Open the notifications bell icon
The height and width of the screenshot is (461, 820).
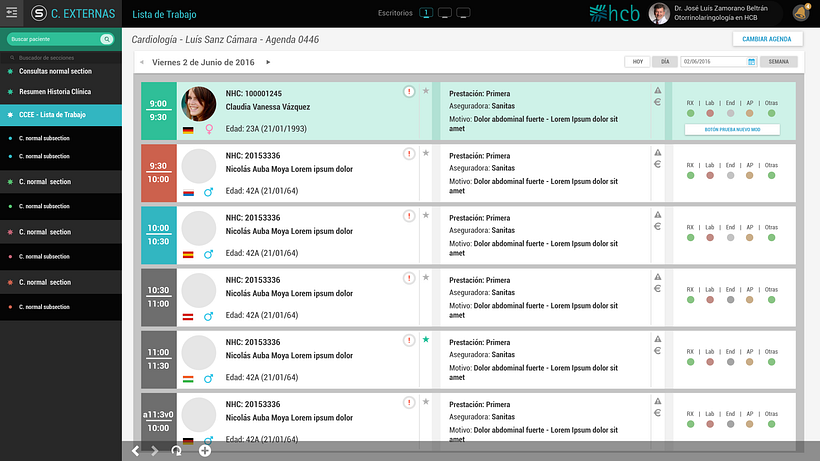(x=801, y=13)
